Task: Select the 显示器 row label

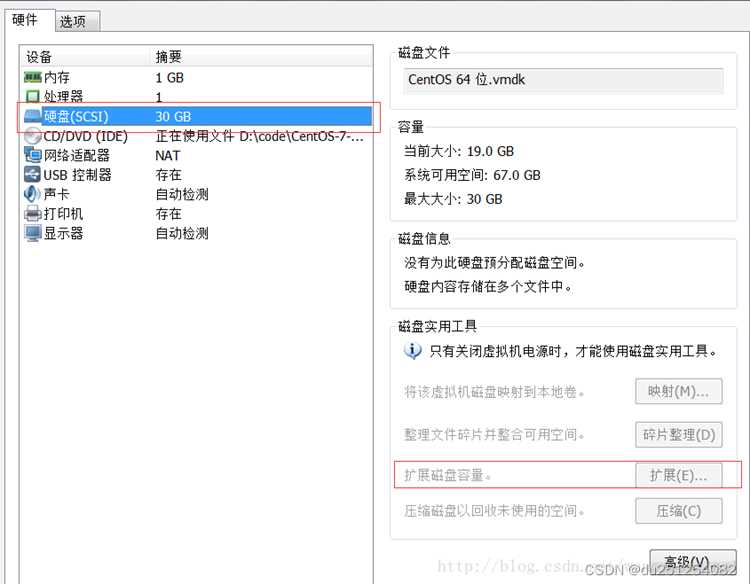Action: (x=63, y=233)
